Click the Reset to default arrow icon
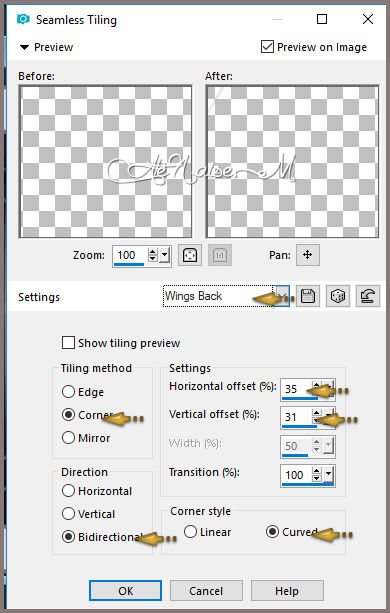 point(368,296)
